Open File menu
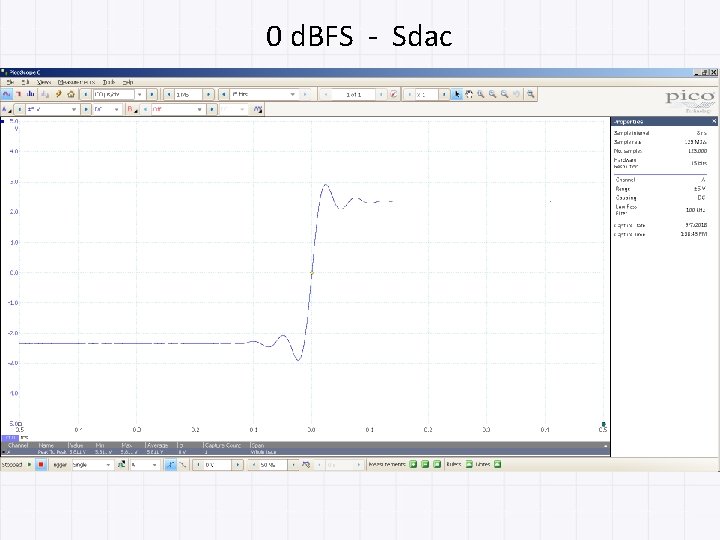The width and height of the screenshot is (720, 540). [x=10, y=82]
